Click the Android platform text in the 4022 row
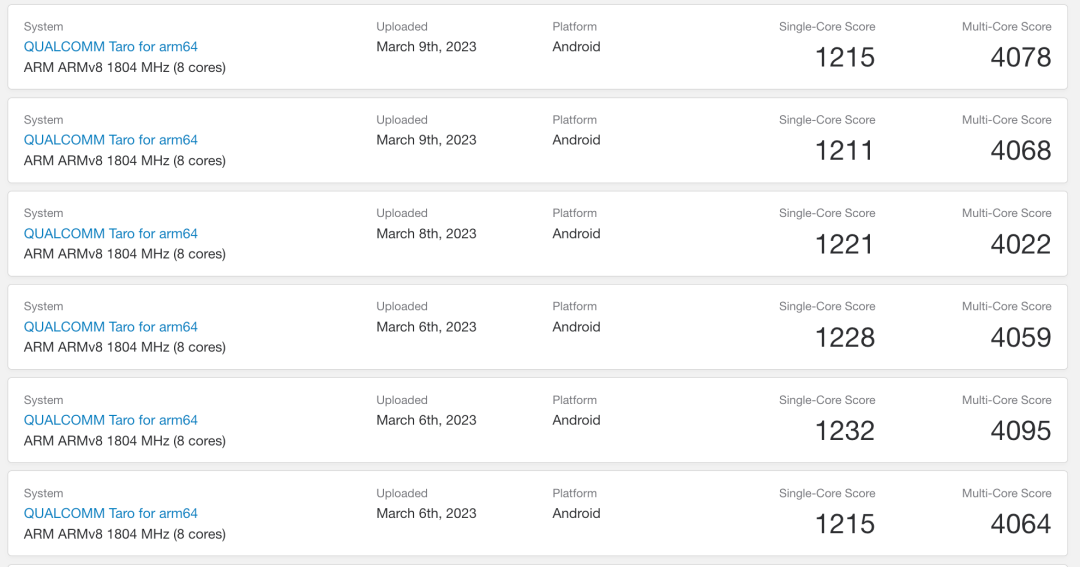1080x567 pixels. [576, 233]
